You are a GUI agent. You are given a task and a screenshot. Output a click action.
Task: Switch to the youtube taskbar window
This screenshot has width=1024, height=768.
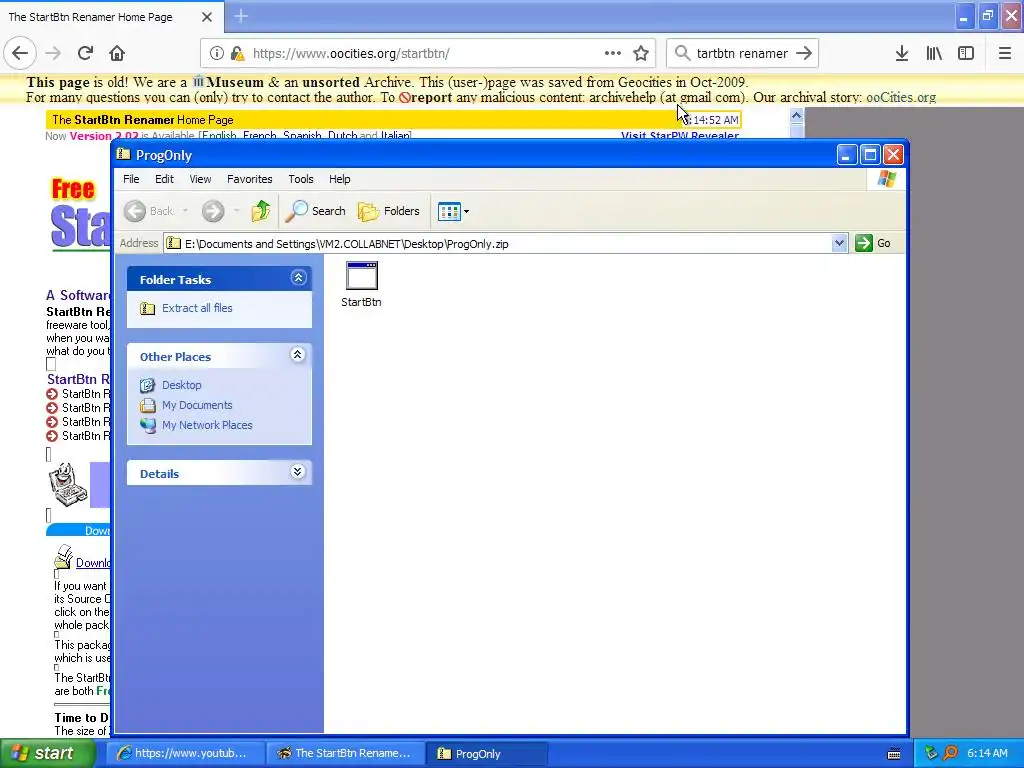pos(187,754)
